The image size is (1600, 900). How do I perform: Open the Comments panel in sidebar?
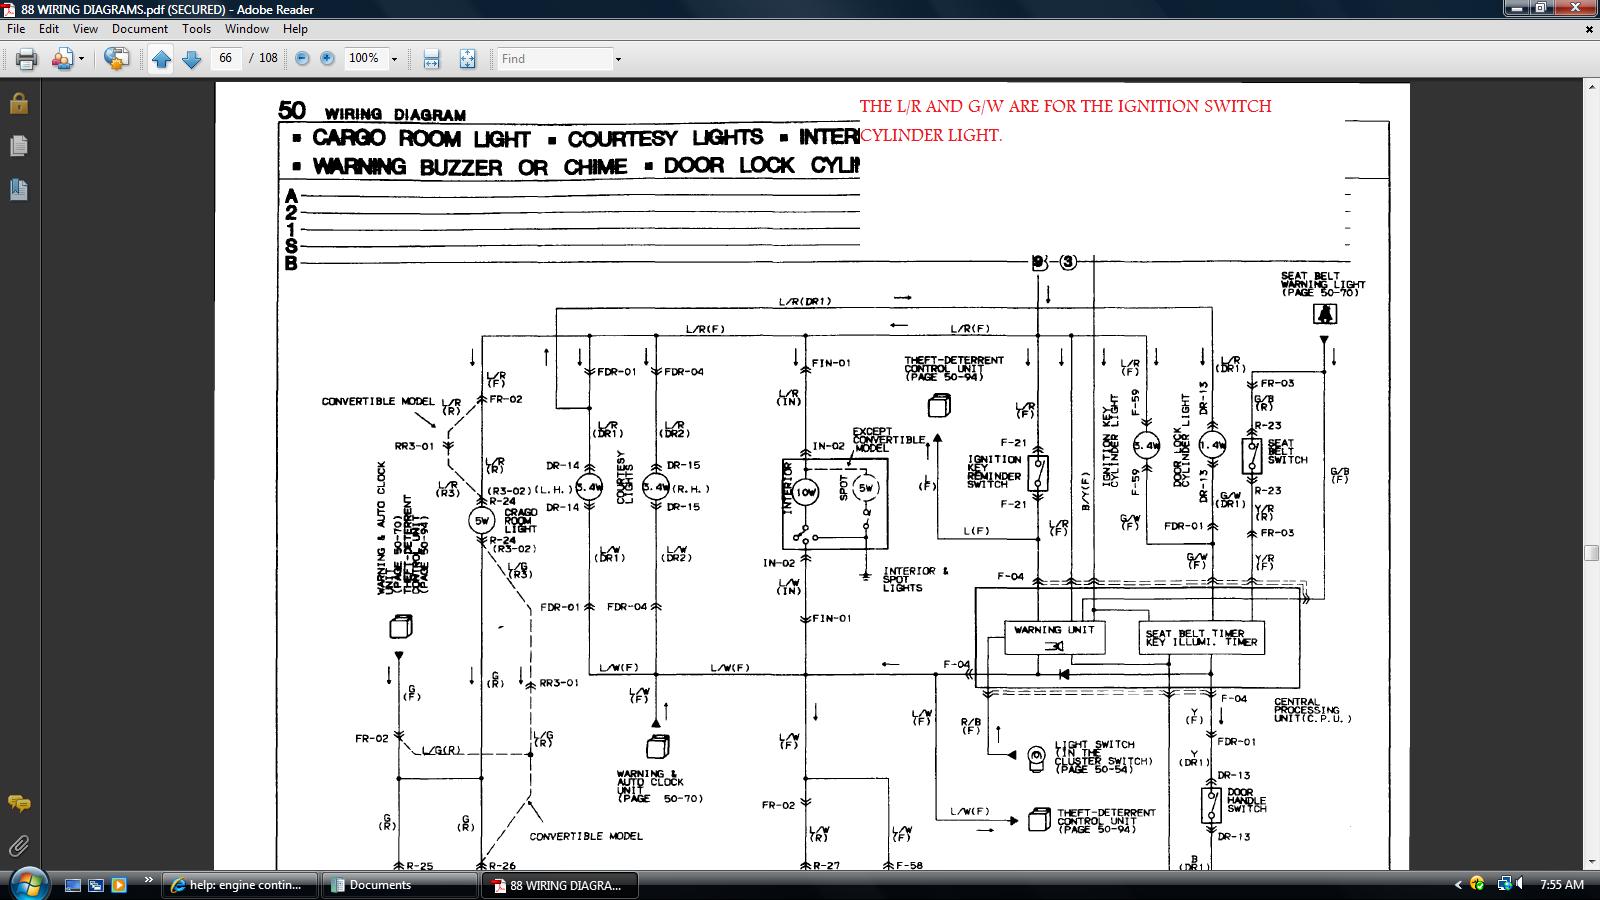18,803
